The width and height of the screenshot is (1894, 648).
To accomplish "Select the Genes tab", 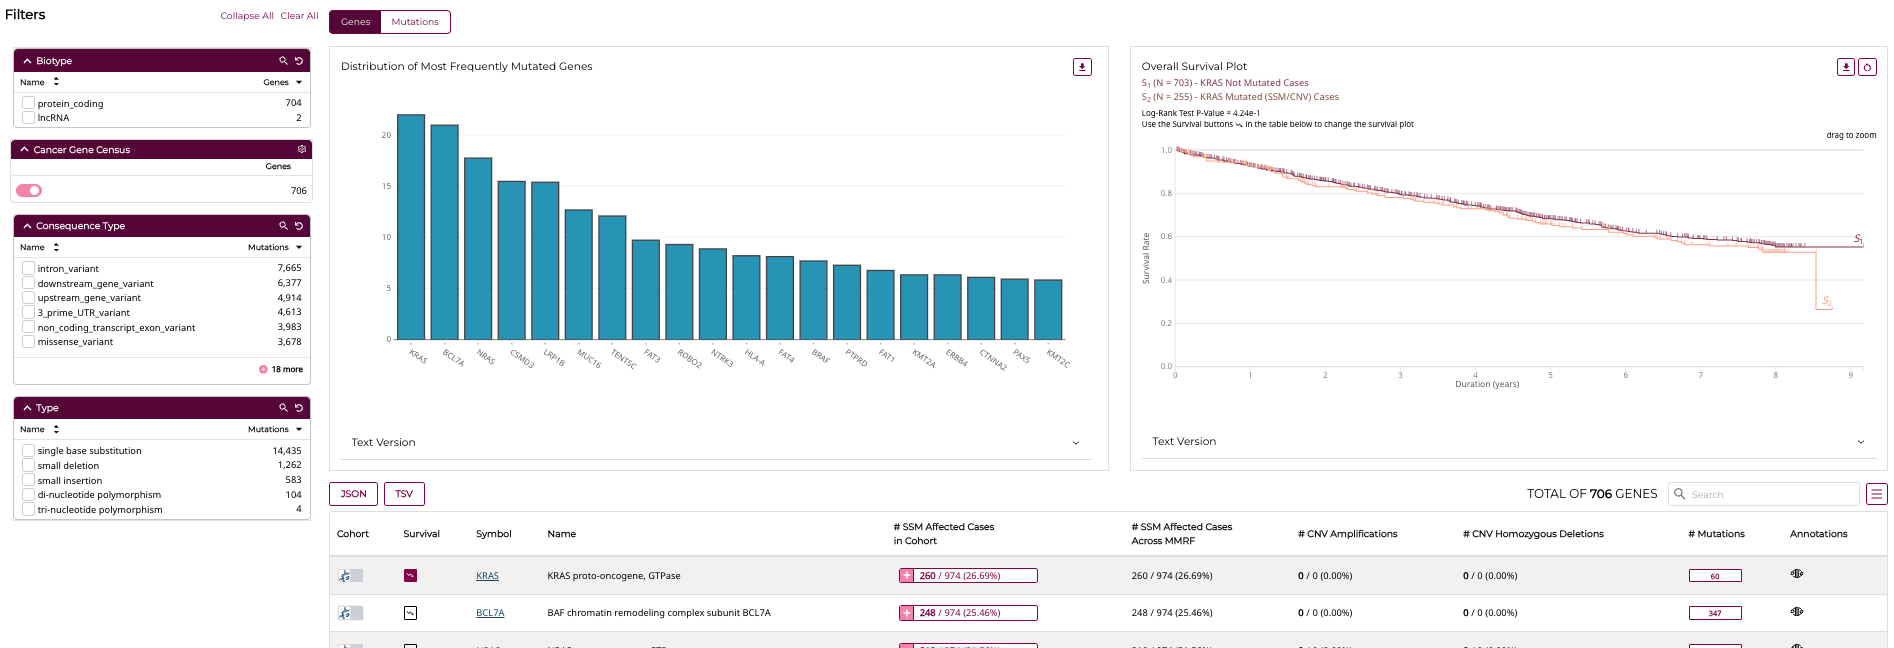I will (x=355, y=22).
